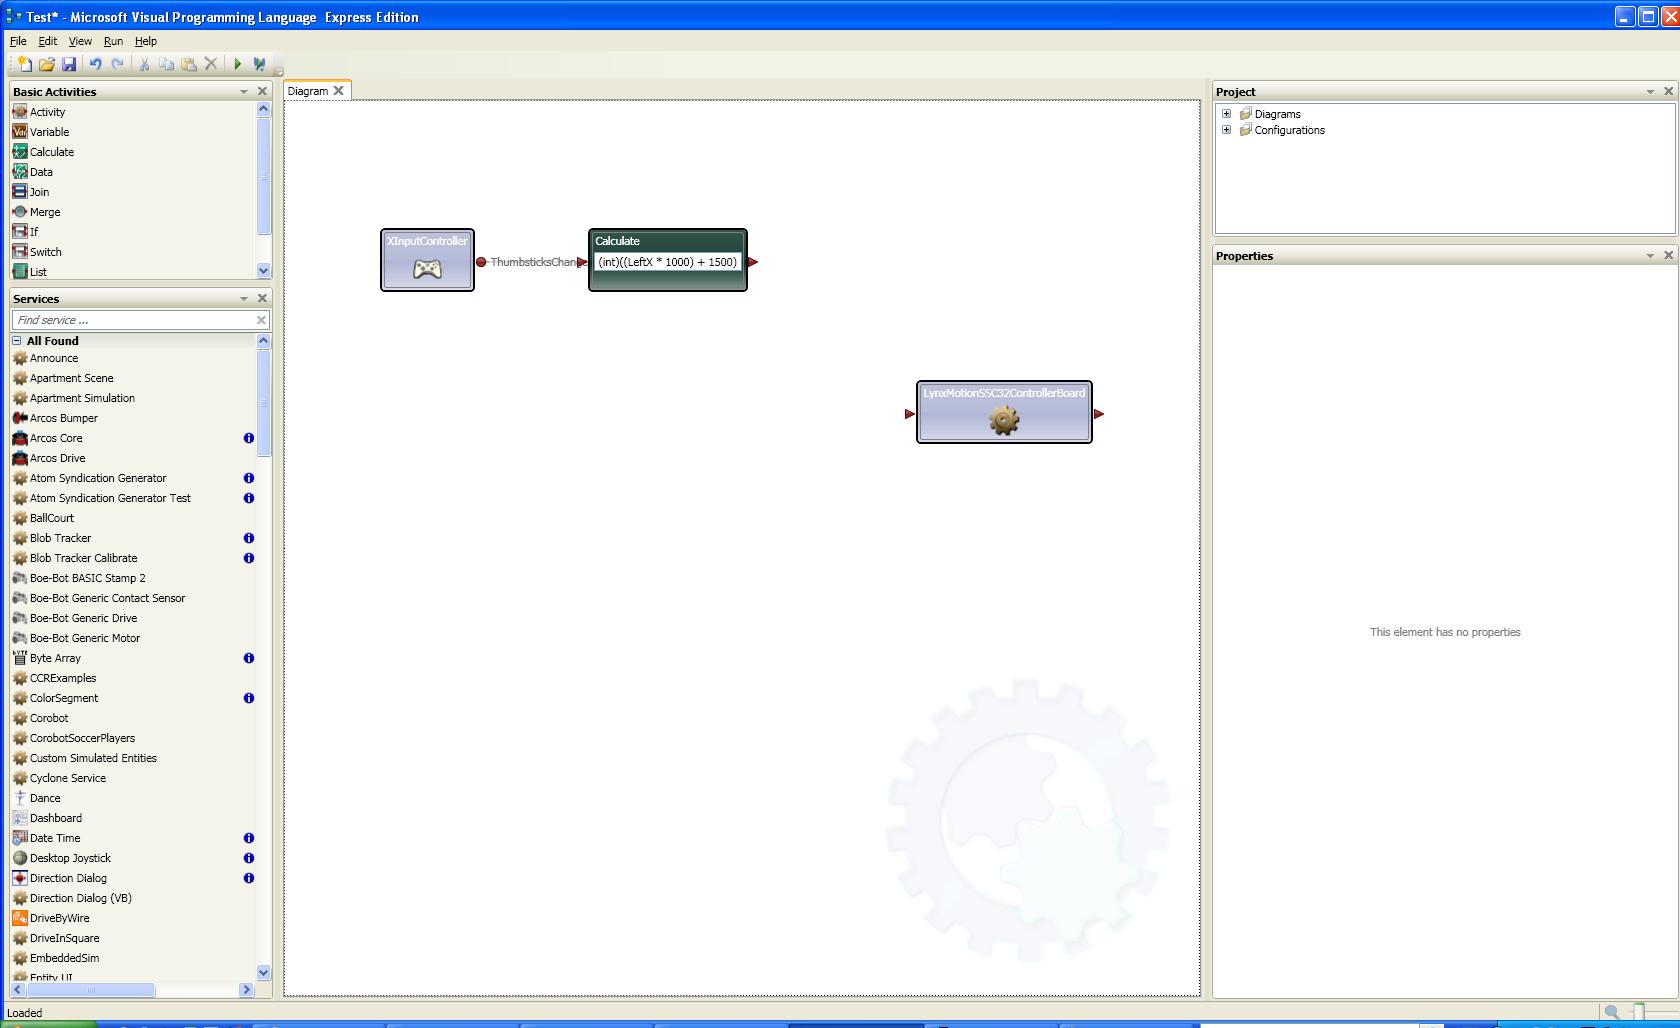The height and width of the screenshot is (1028, 1680).
Task: Click the Calculate block title
Action: coord(617,241)
